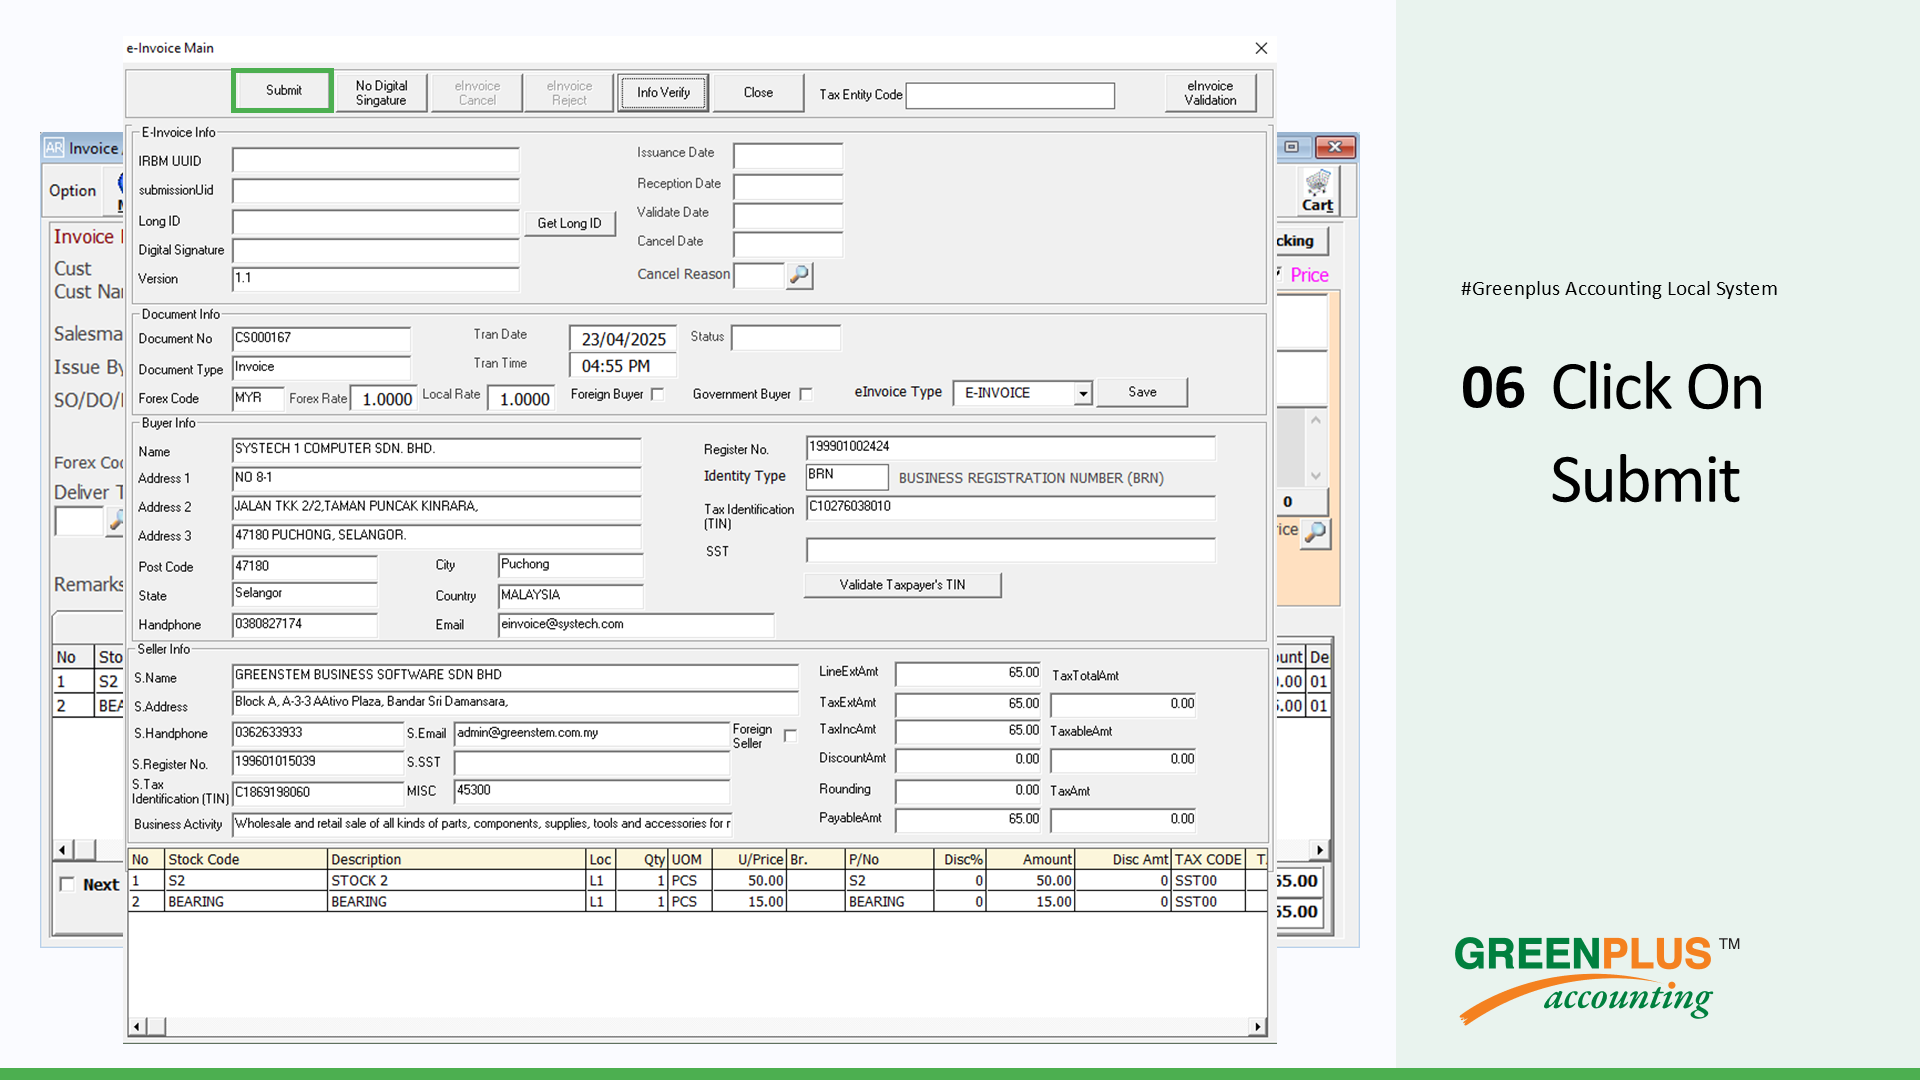1920x1080 pixels.
Task: Click left scroll arrow in Invoice window
Action: tap(62, 850)
